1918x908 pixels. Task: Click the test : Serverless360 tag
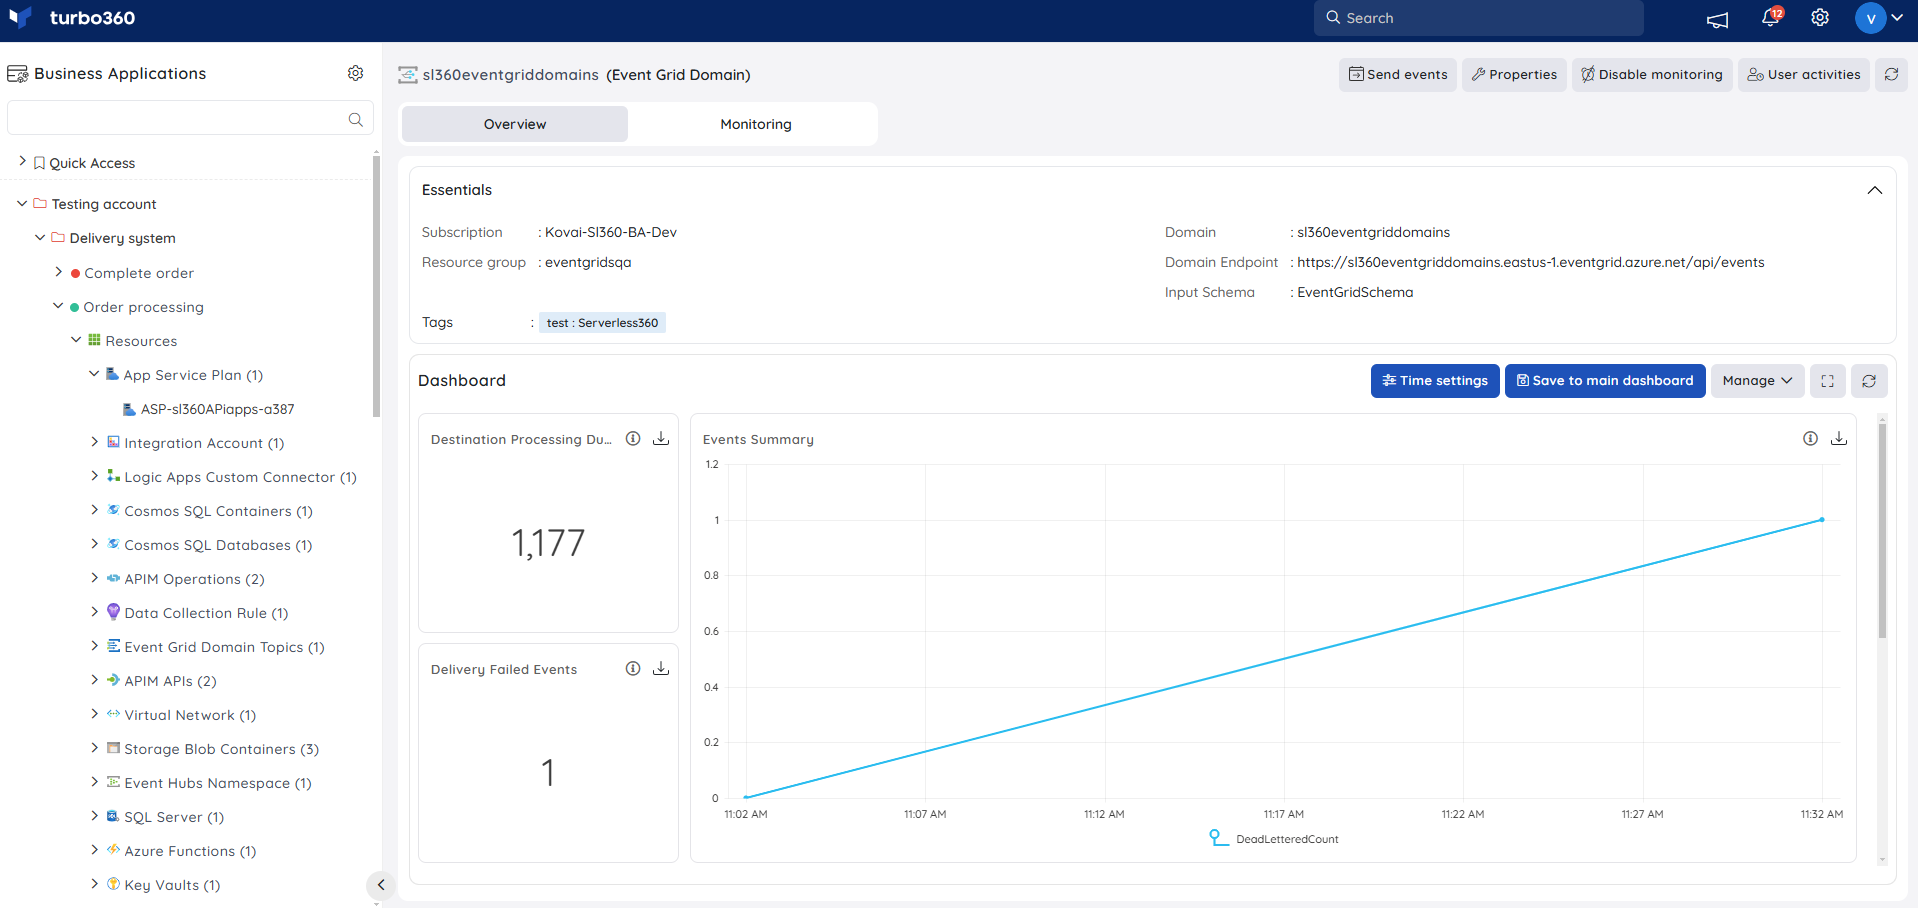[602, 323]
